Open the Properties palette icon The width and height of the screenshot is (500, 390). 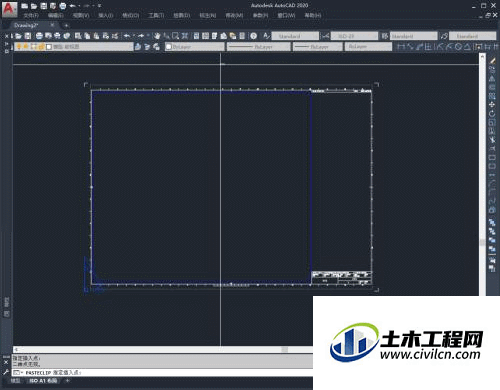click(196, 36)
